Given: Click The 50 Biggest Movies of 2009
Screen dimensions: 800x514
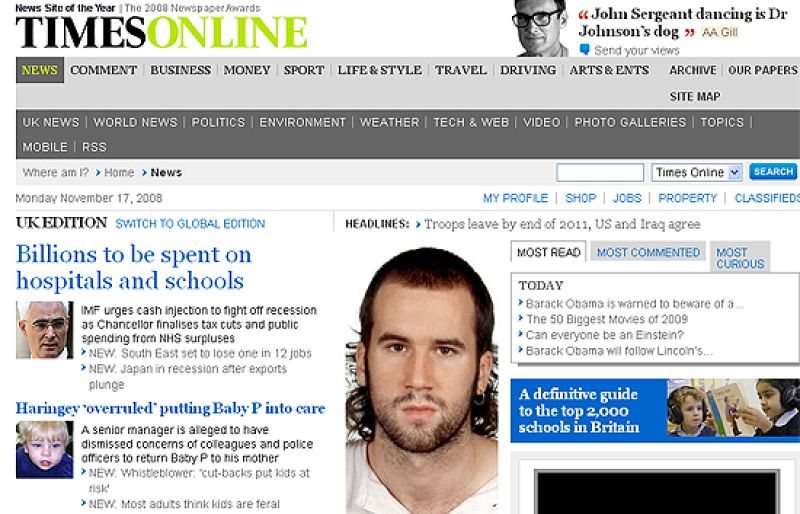Looking at the screenshot, I should [x=607, y=320].
